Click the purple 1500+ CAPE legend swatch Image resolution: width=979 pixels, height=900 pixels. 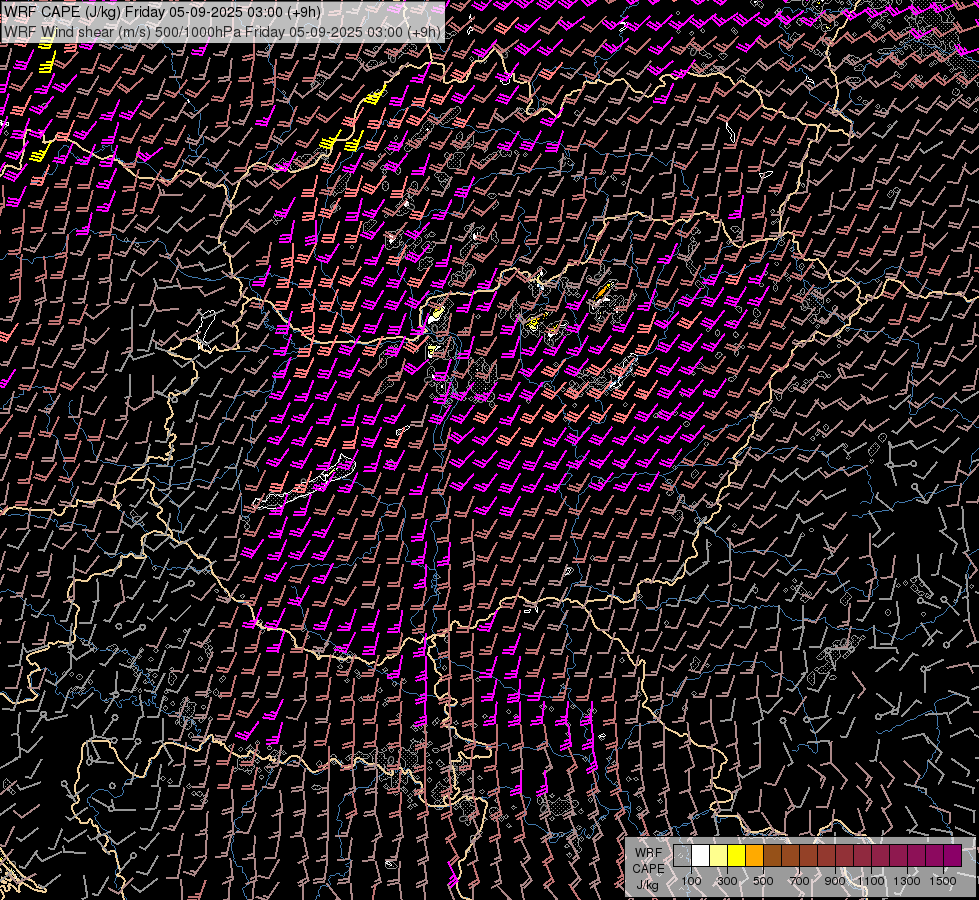pos(953,856)
